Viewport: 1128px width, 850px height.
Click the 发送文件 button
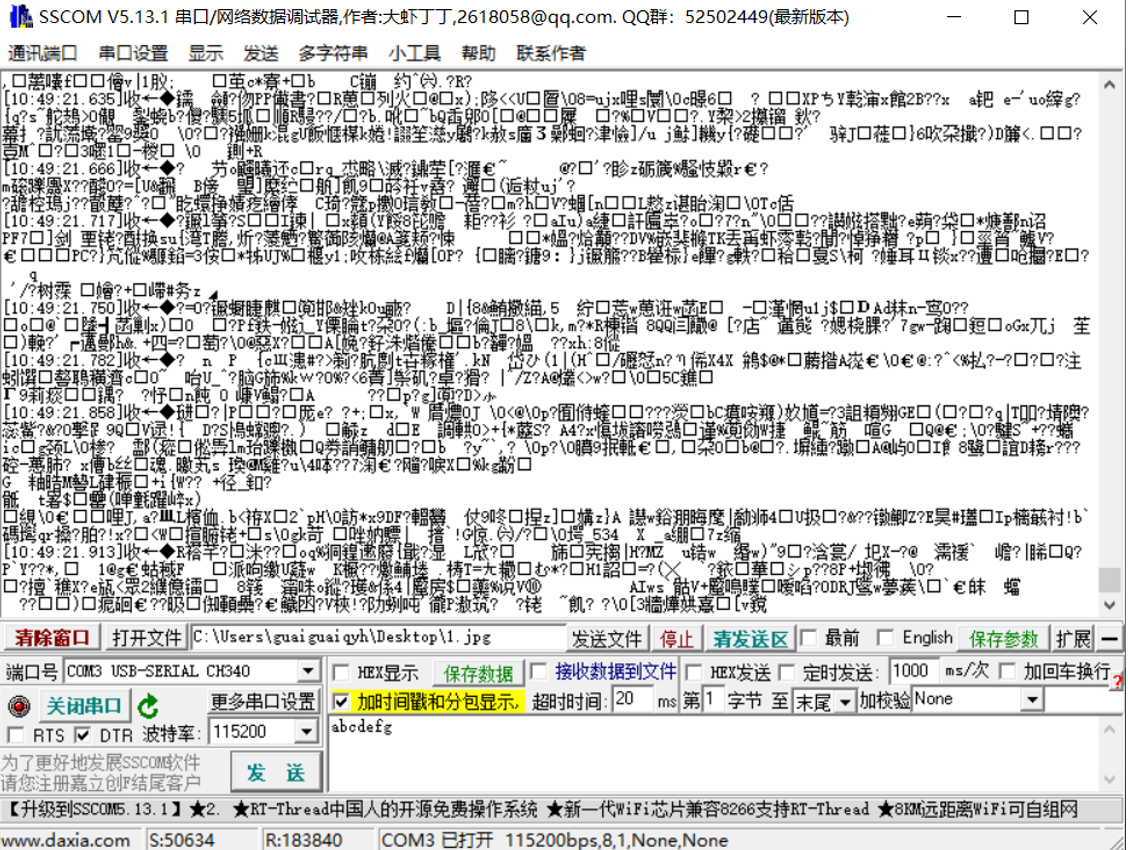[x=606, y=638]
